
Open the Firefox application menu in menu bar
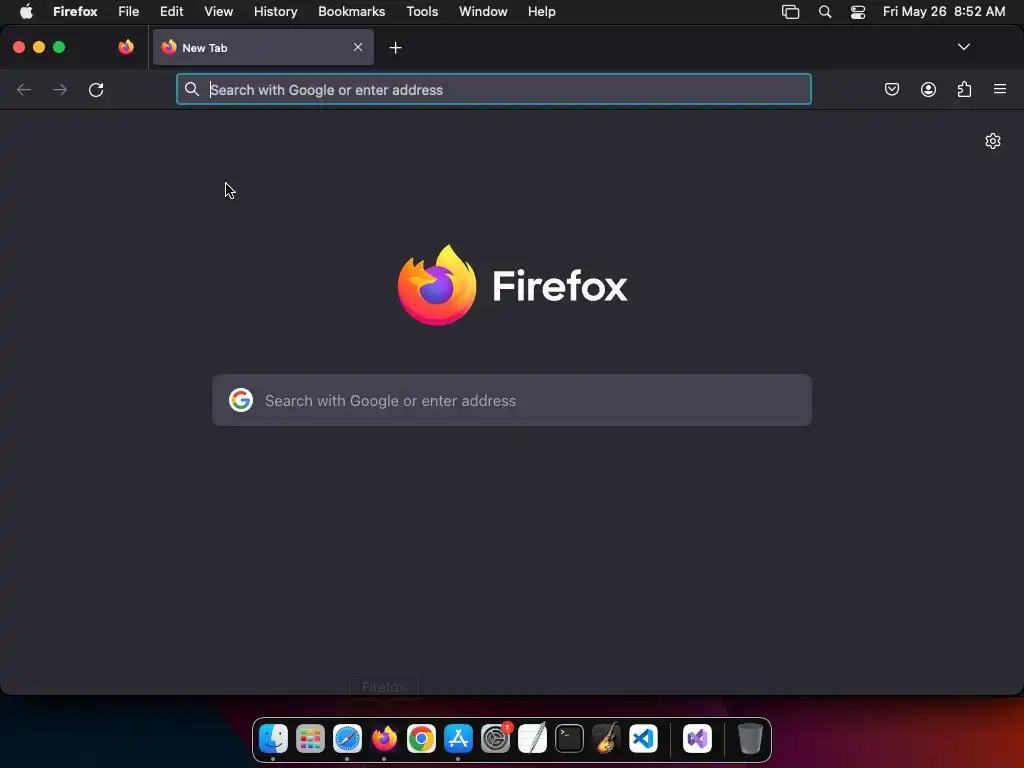pyautogui.click(x=75, y=12)
